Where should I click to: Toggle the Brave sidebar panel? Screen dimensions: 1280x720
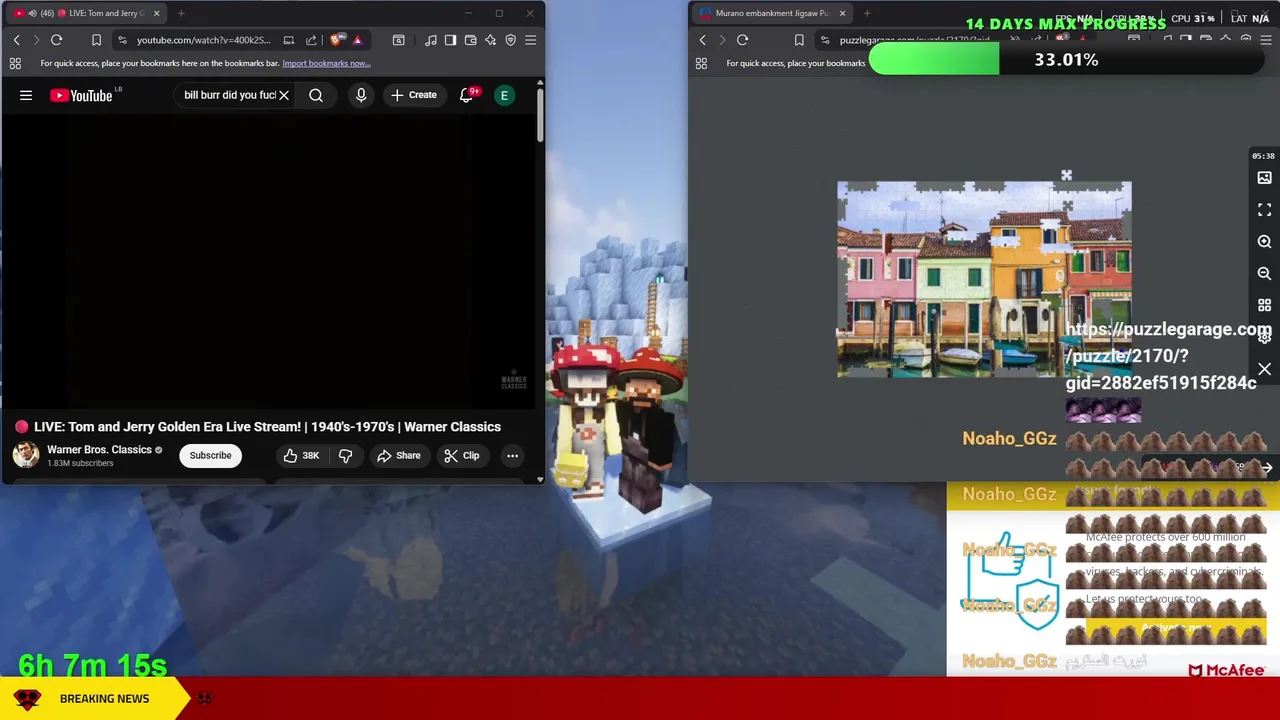(450, 40)
